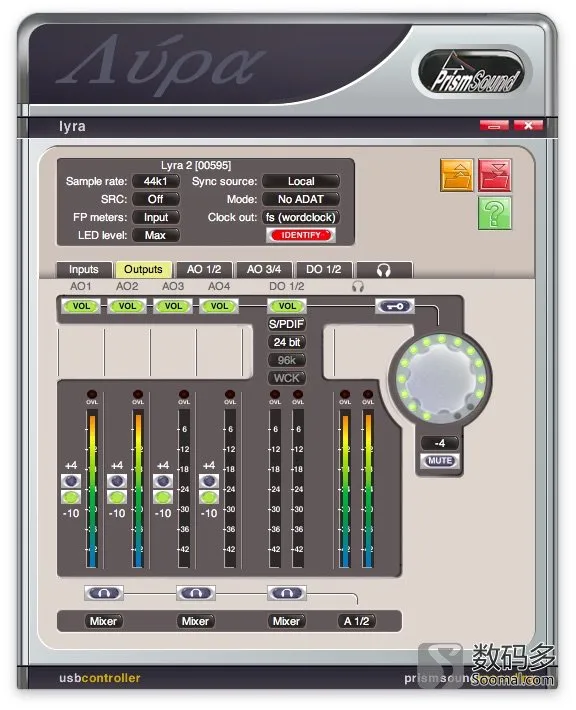Open the Mixer source selector for DO 1/2

coord(287,621)
